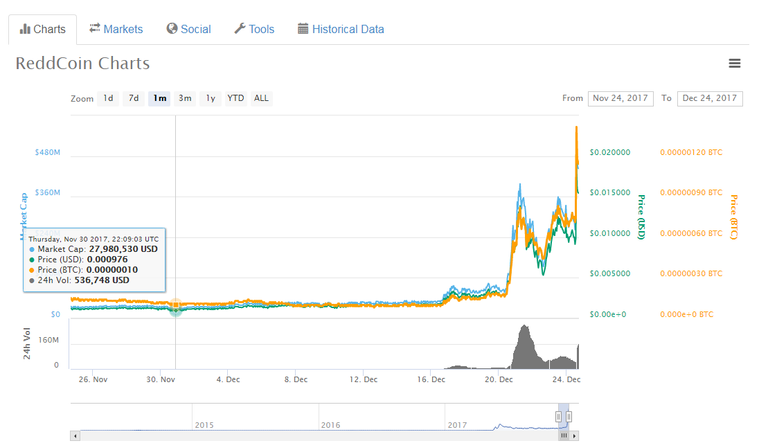
Task: Open the Historical Data tab
Action: pyautogui.click(x=341, y=29)
